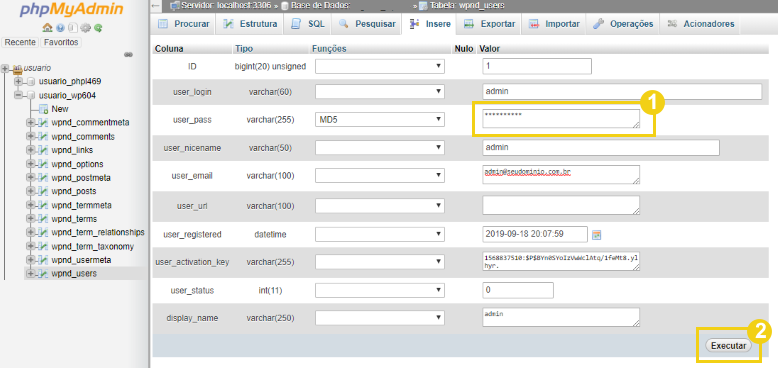Open navigation settings gear icon

point(85,28)
